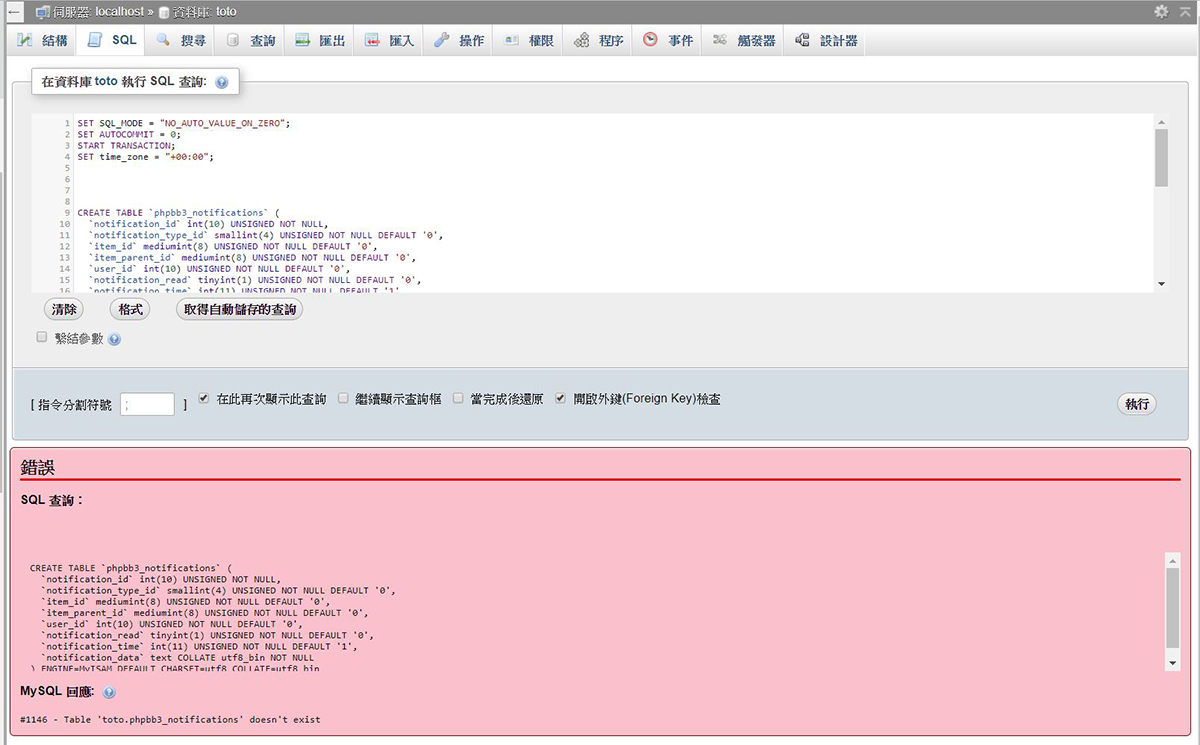
Task: Switch to the 結構 tab
Action: (x=43, y=41)
